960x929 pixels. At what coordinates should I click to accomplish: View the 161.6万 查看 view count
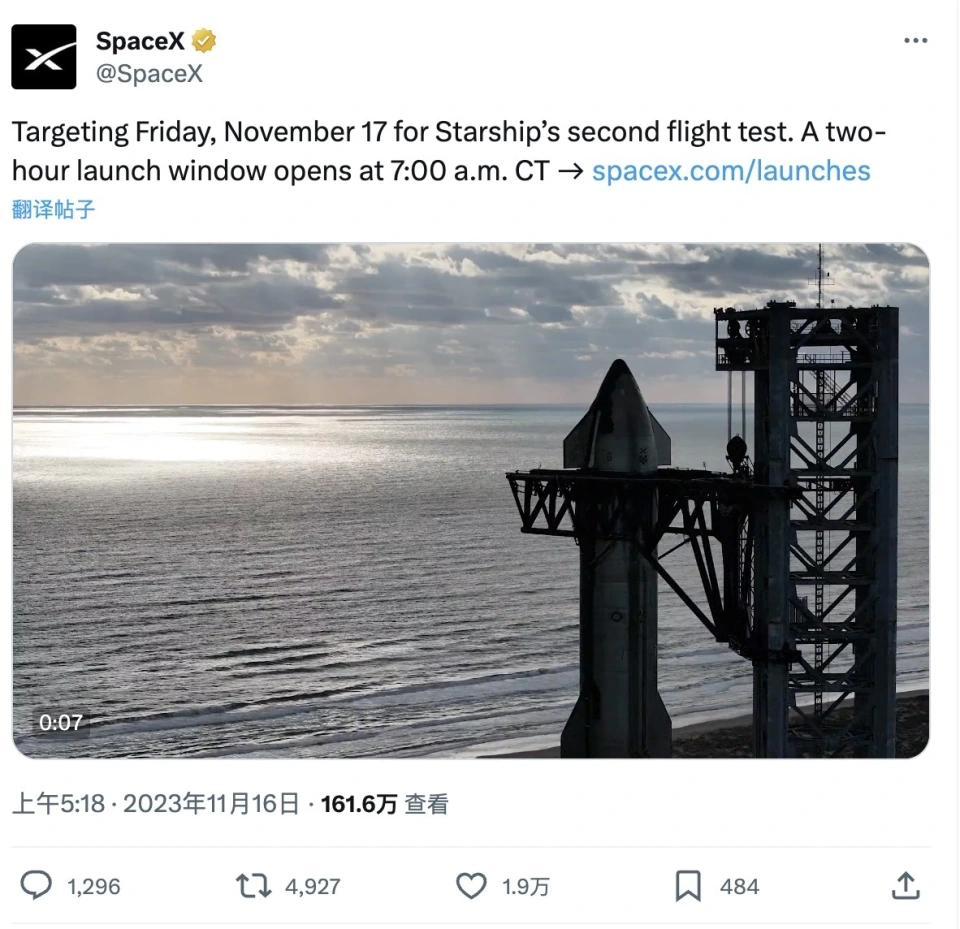[x=384, y=804]
